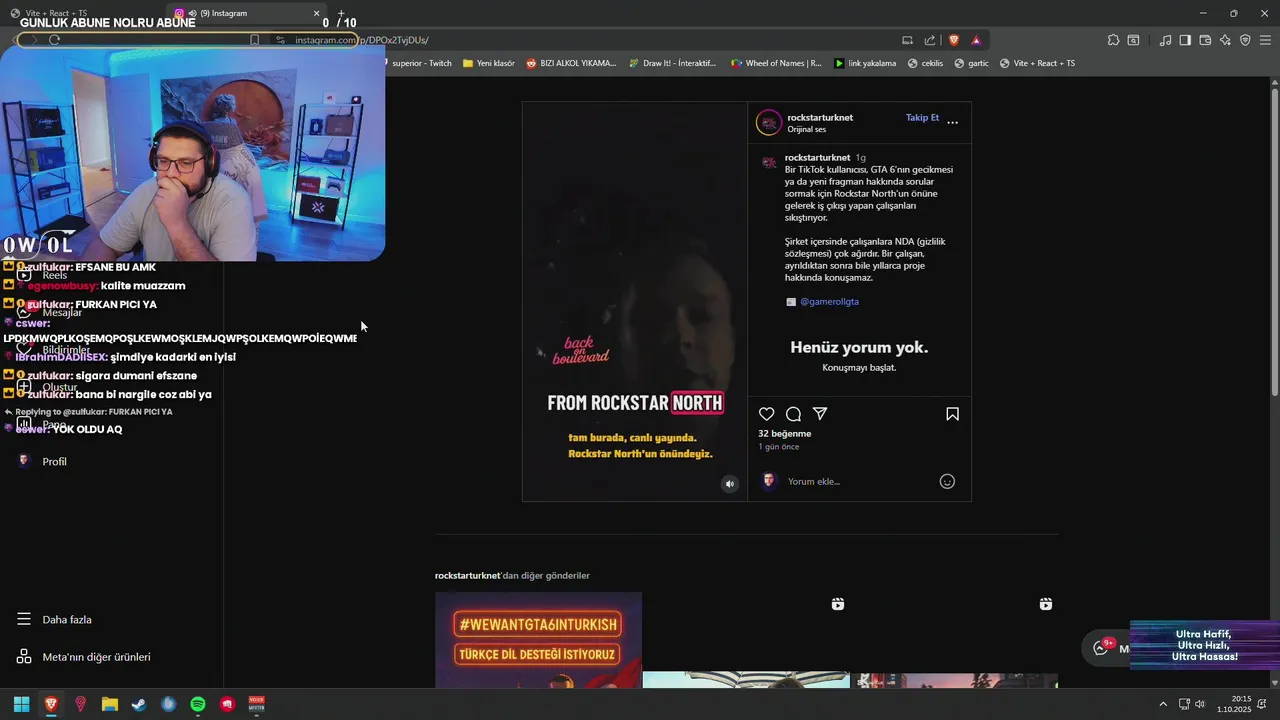Open the gartic bookmark
This screenshot has width=1280, height=720.
tap(971, 63)
